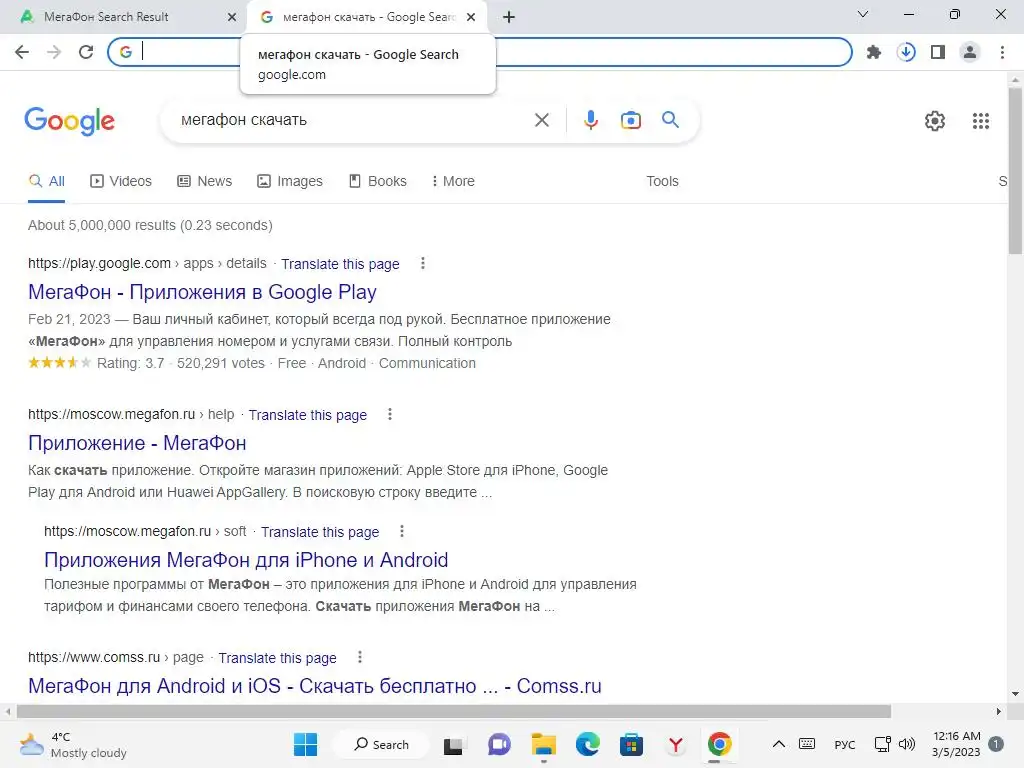
Task: Open the Windows Start menu
Action: (x=305, y=744)
